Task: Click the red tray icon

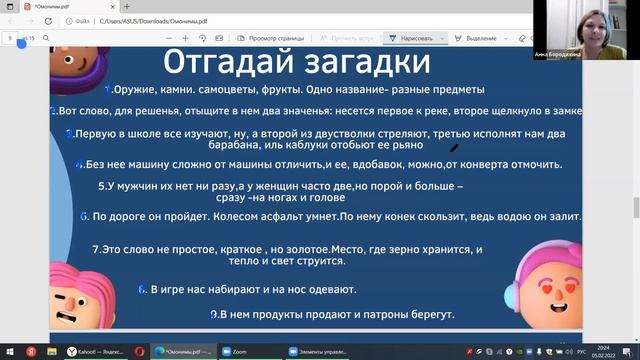Action: (469, 351)
